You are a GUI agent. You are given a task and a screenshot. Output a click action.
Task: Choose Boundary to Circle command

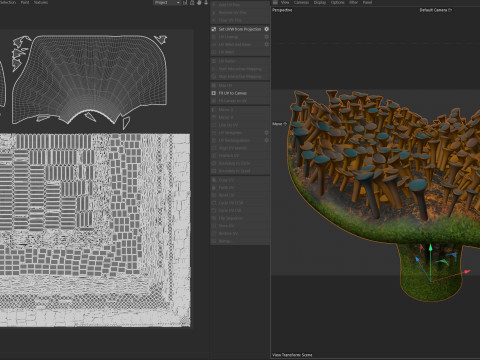click(240, 163)
